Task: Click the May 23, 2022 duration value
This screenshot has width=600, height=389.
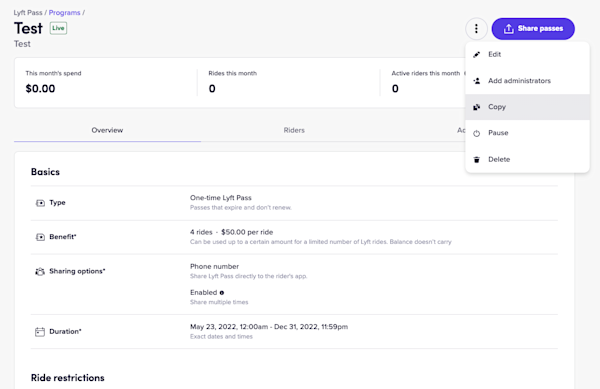Action: 269,327
